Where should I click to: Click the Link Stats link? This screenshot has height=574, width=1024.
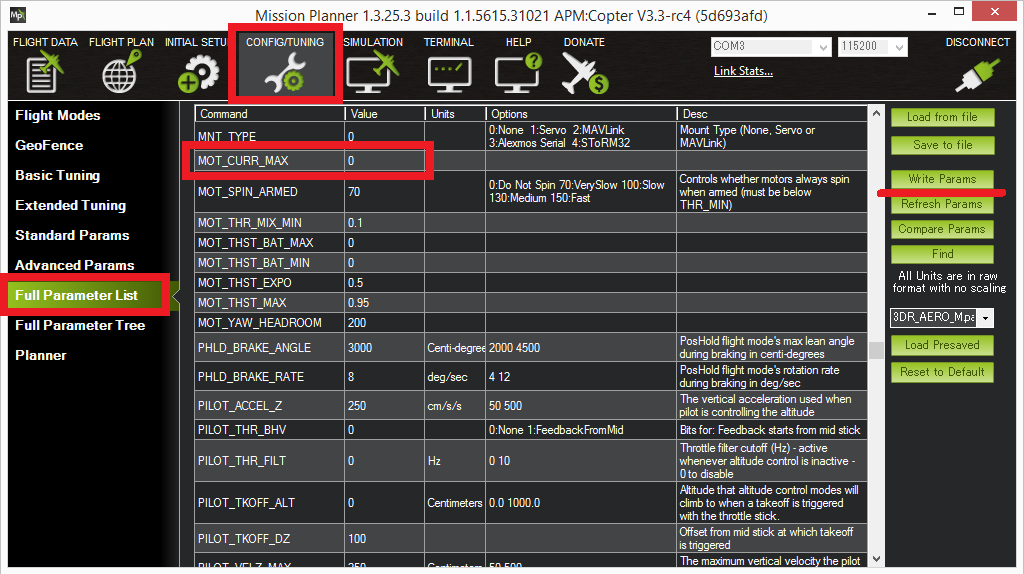743,71
